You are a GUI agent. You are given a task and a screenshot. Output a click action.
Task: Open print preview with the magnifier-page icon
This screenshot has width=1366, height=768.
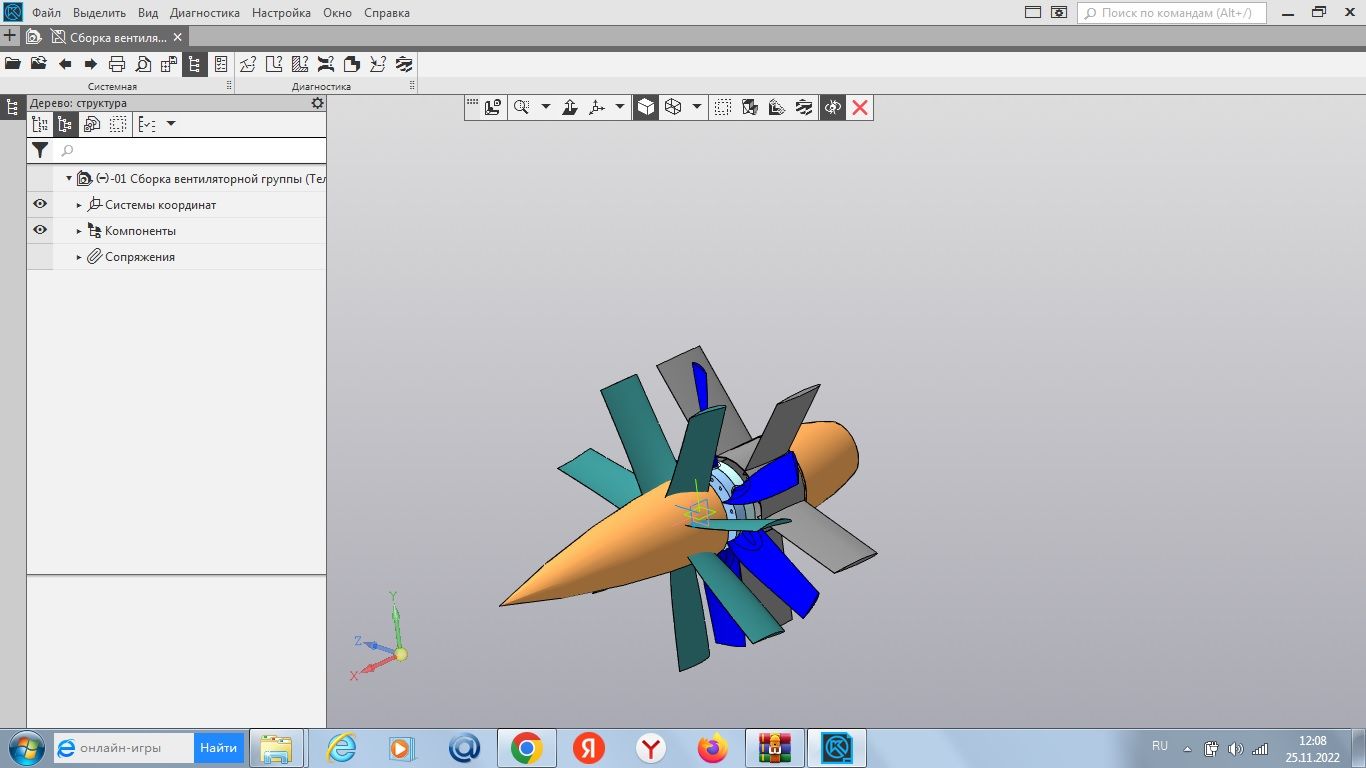[143, 64]
